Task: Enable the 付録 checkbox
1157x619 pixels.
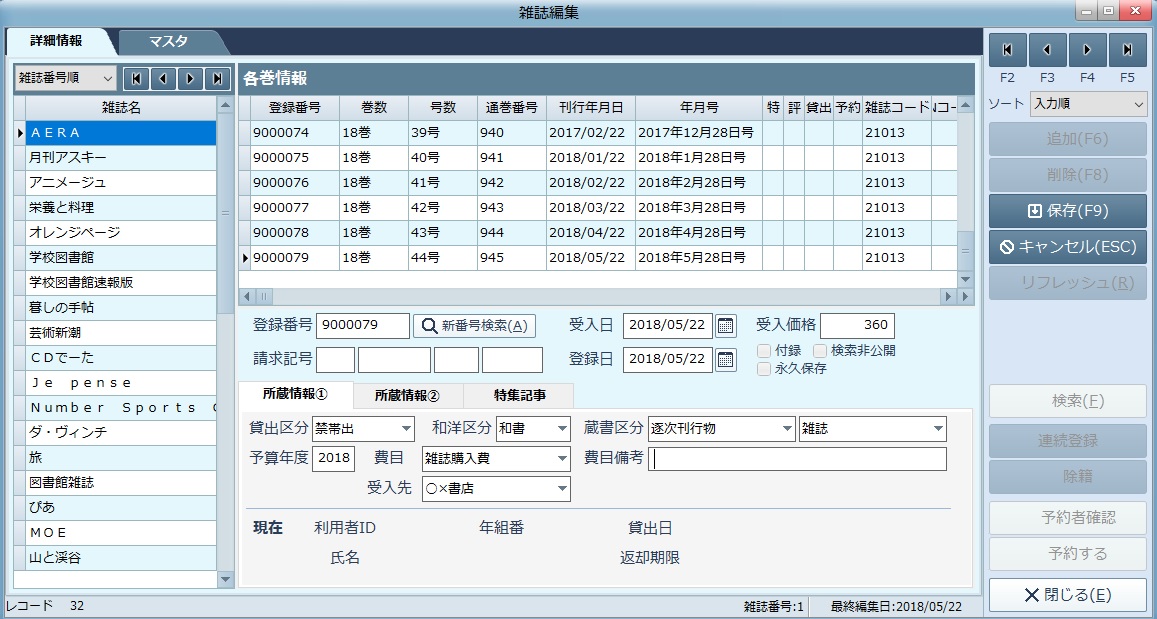Action: pos(764,350)
